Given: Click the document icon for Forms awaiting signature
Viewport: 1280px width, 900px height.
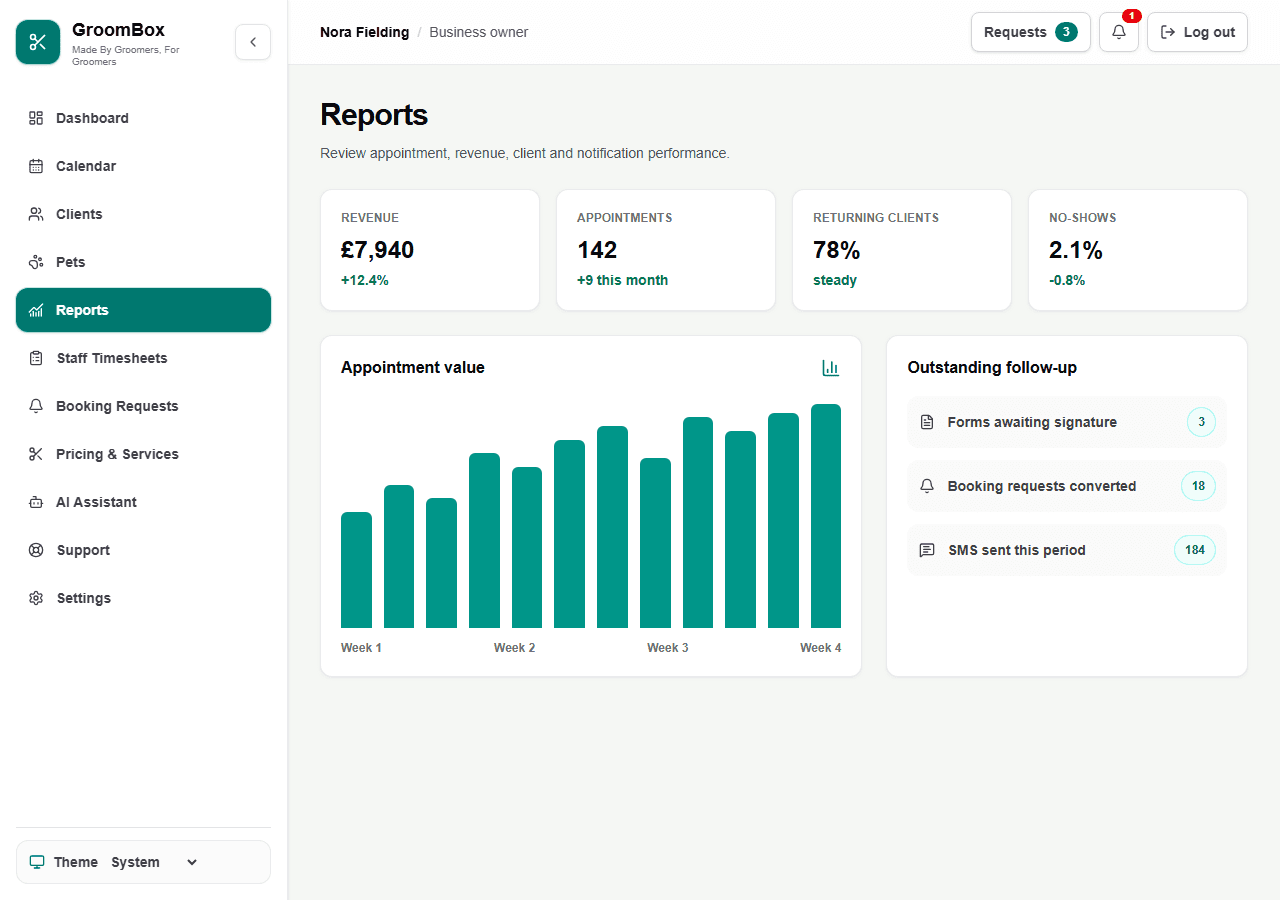Looking at the screenshot, I should pyautogui.click(x=927, y=422).
